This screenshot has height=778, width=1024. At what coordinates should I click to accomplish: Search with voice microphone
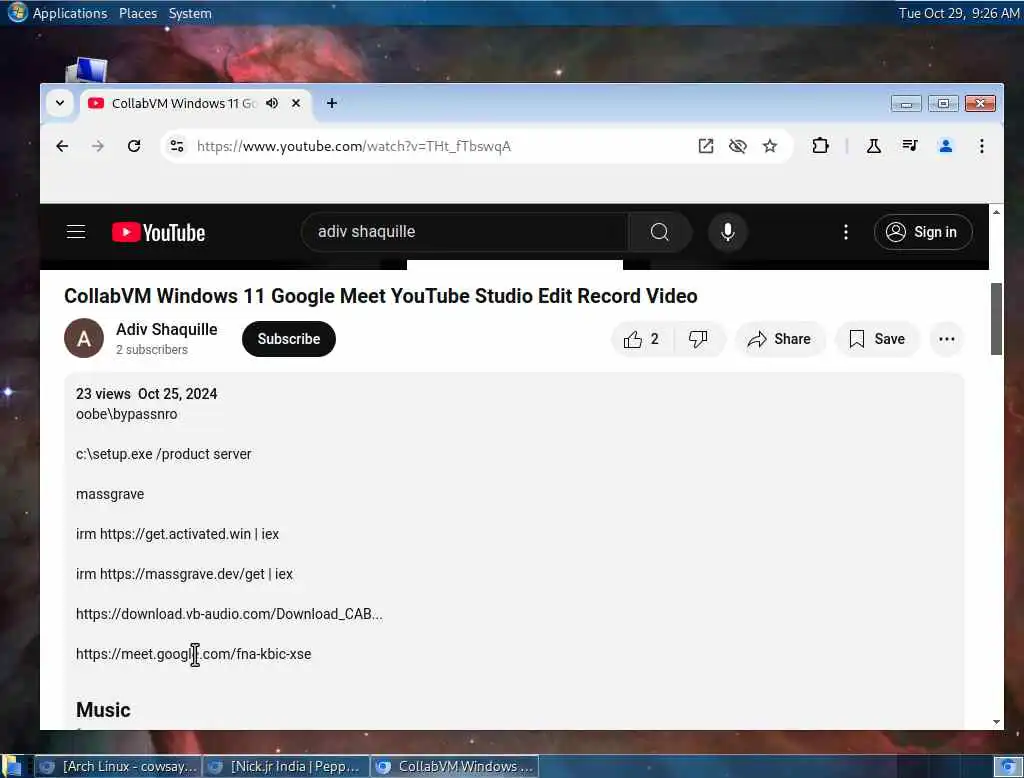point(728,232)
